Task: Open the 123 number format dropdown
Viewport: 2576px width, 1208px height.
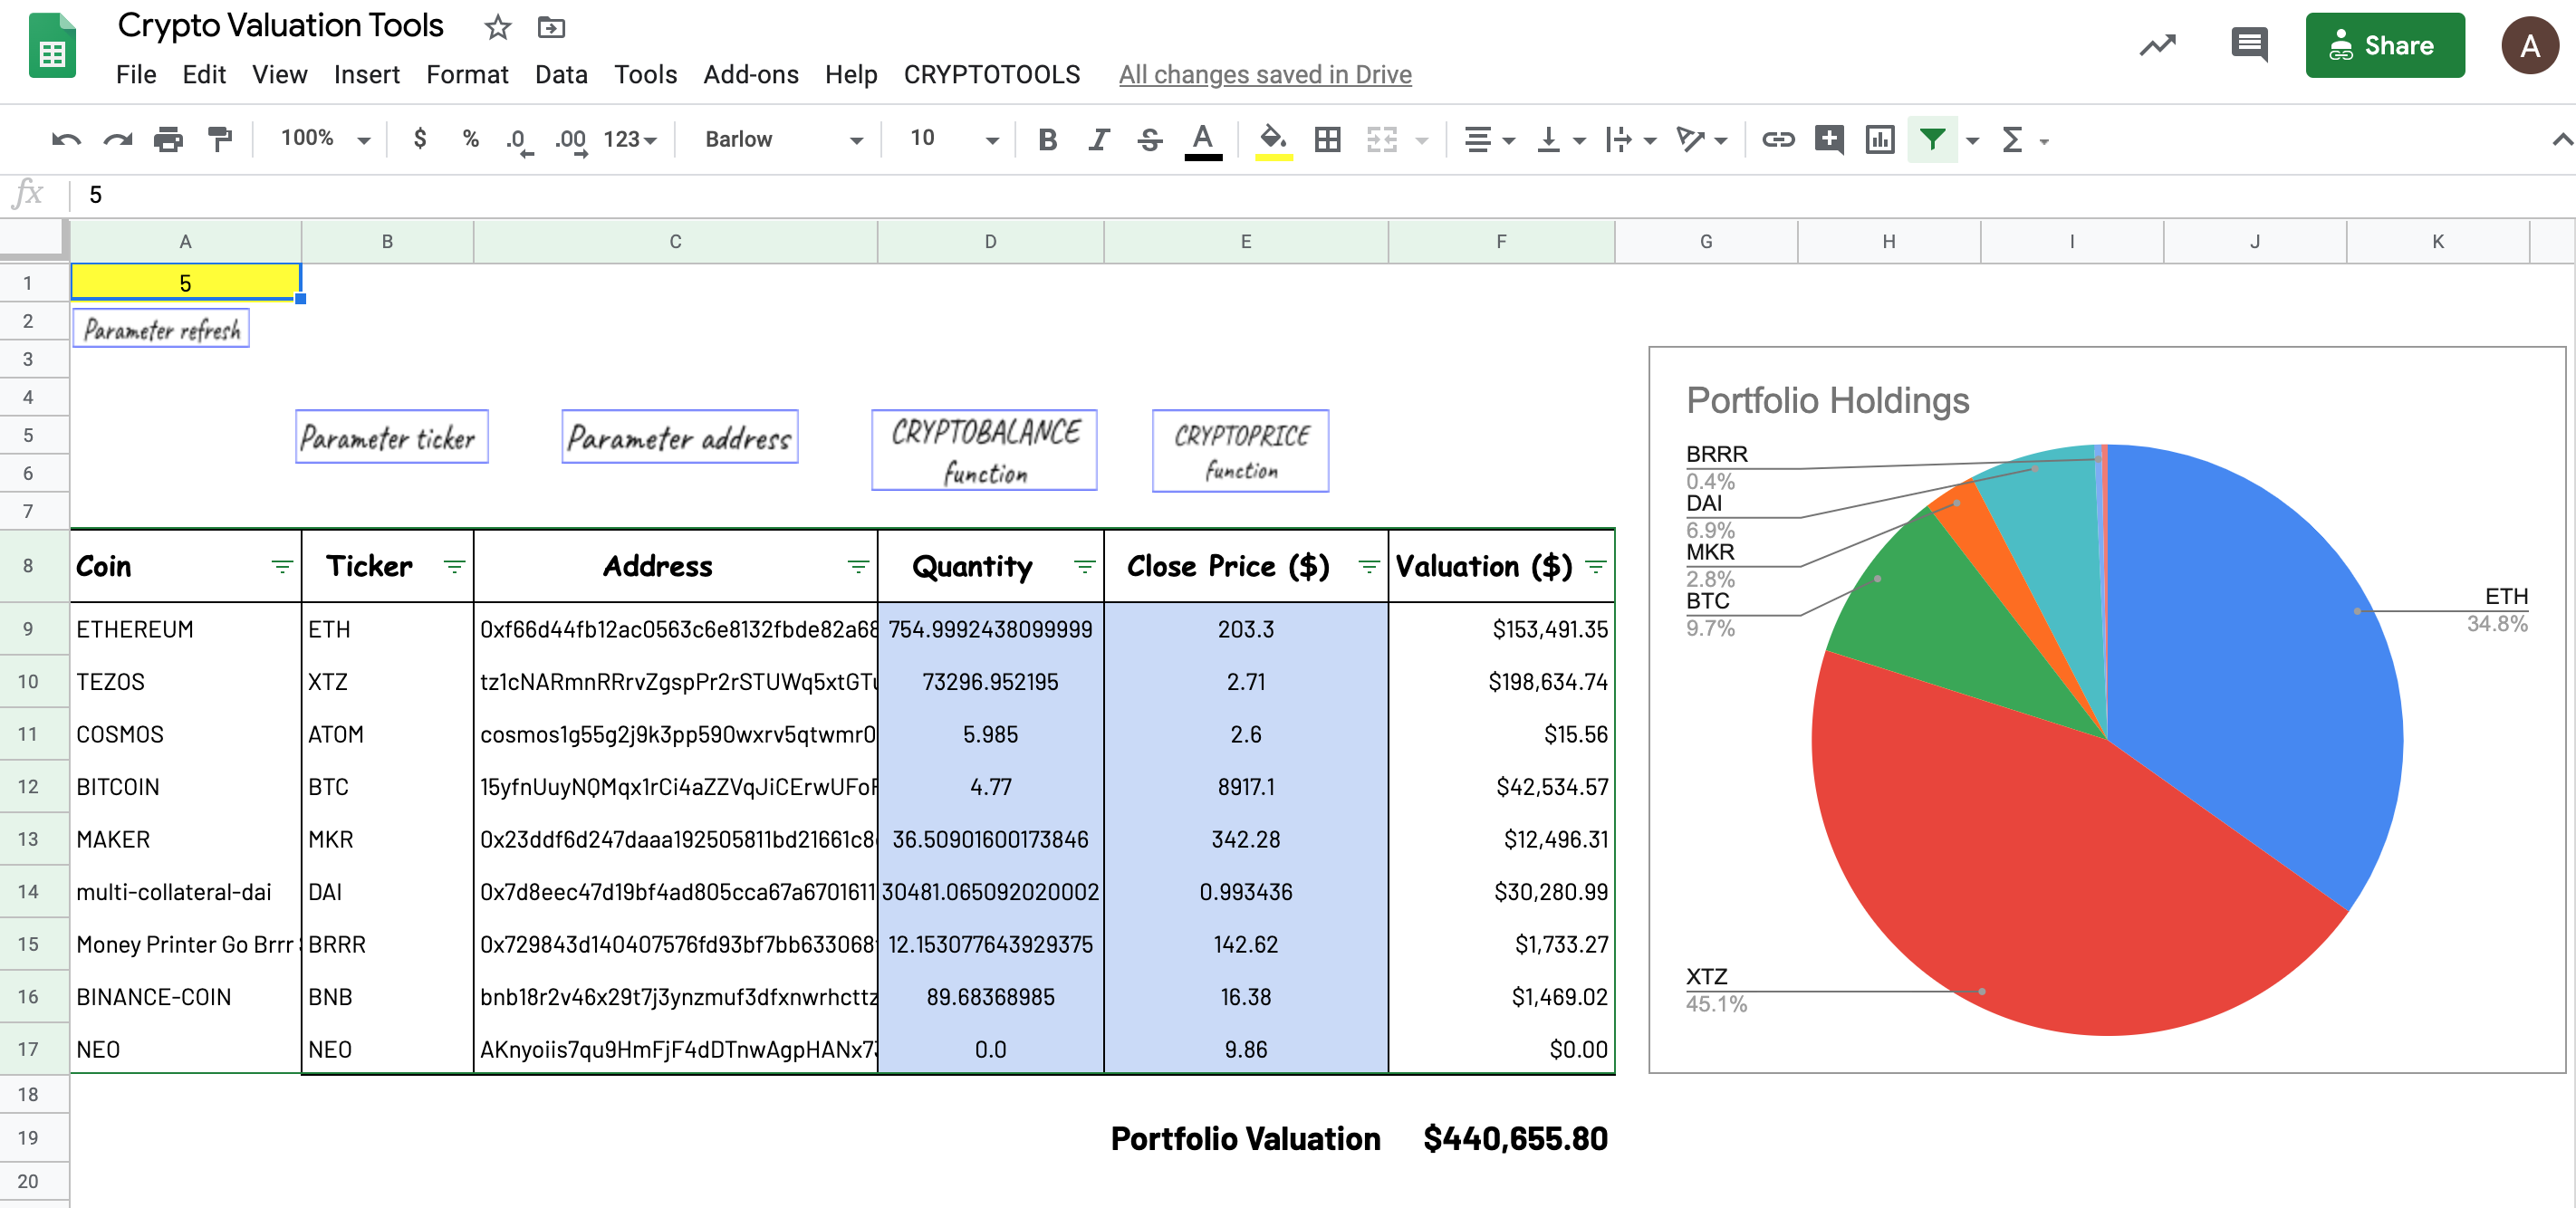Action: 630,140
